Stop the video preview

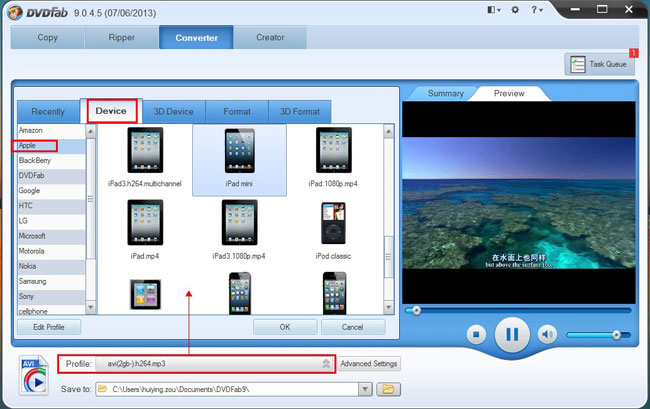pos(476,334)
